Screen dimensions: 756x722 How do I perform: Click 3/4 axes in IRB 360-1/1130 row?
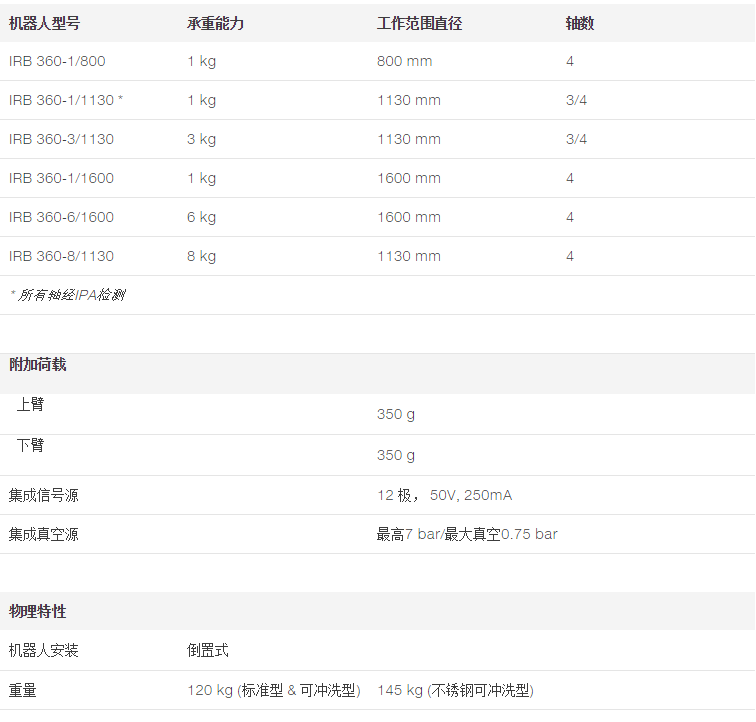coord(576,100)
